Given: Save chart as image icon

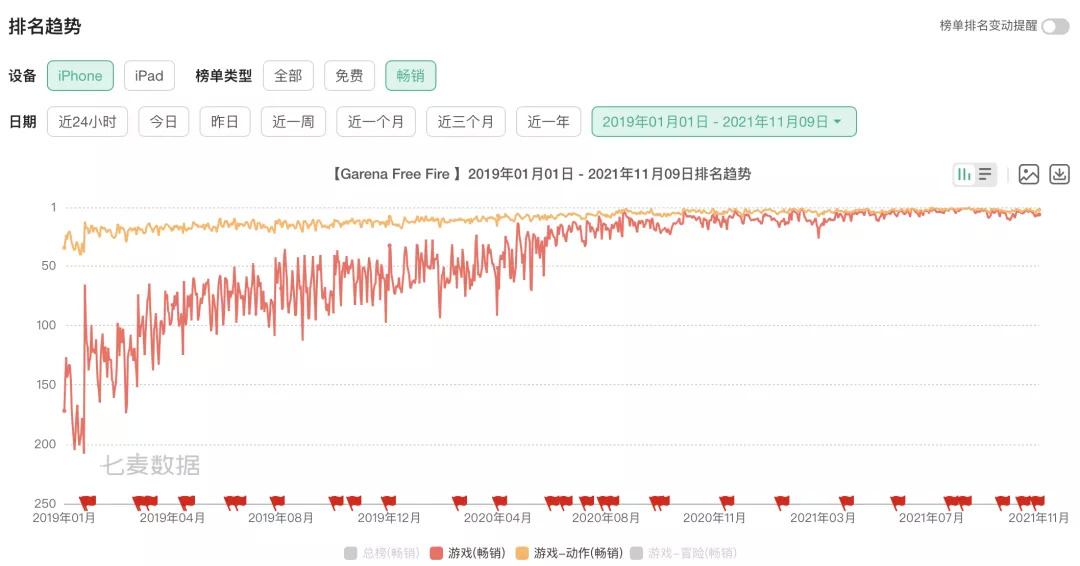Looking at the screenshot, I should [x=1028, y=175].
